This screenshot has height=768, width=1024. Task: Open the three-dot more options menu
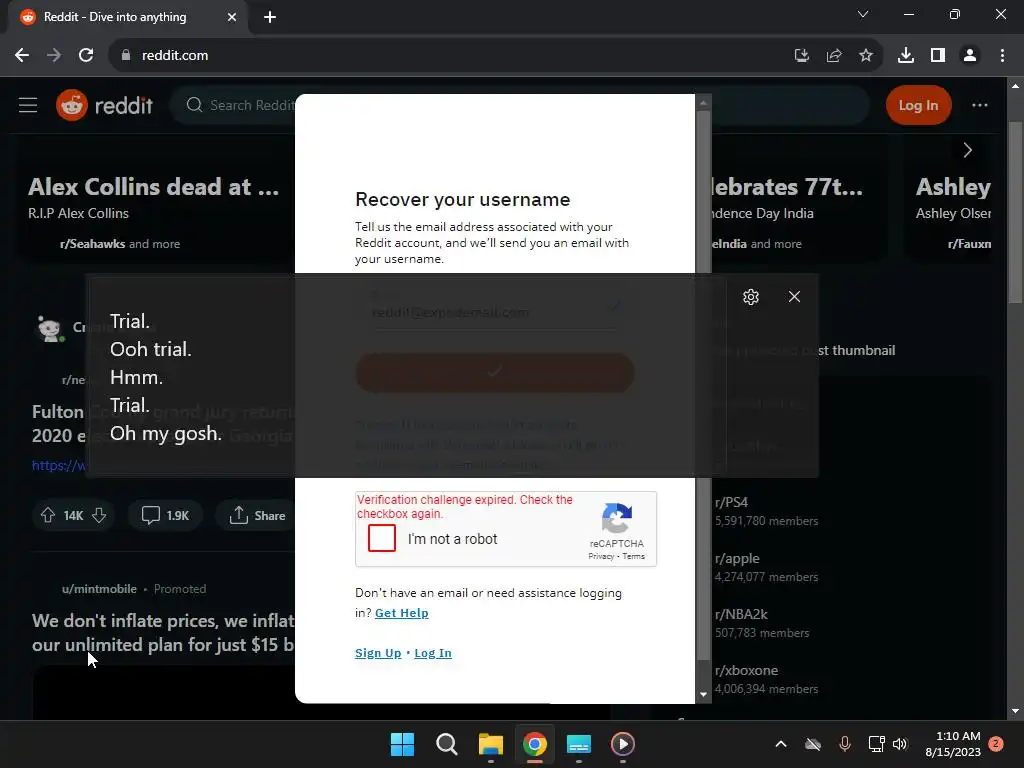(x=980, y=105)
